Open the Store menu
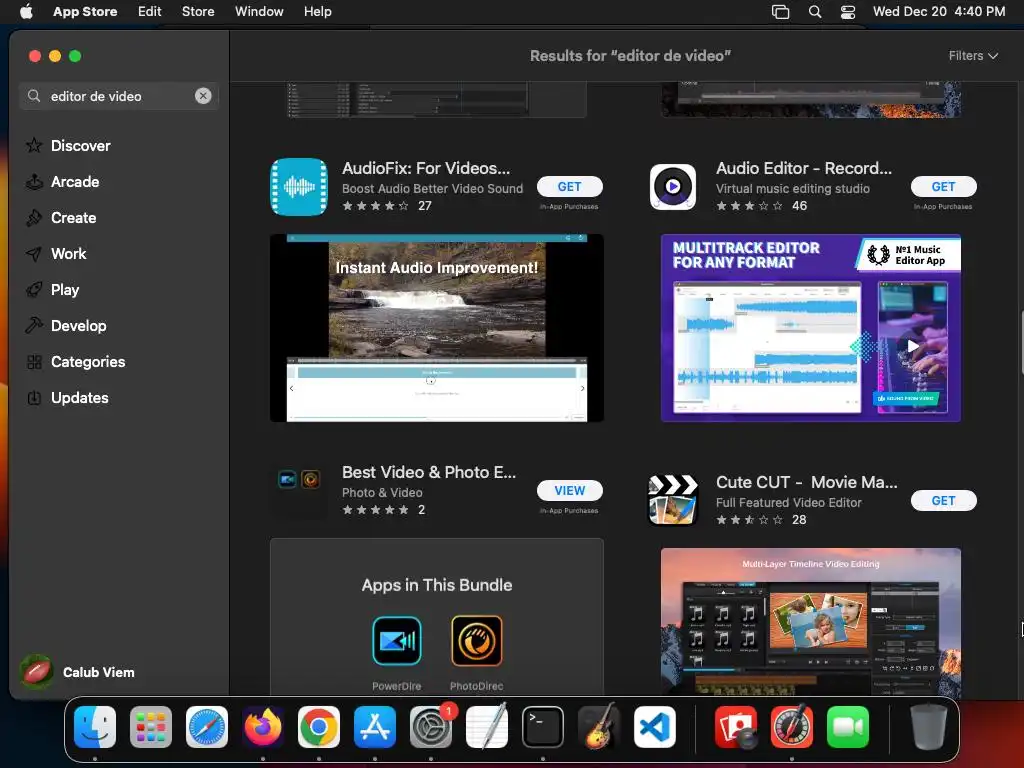Screen dimensions: 1024x768 tap(198, 12)
